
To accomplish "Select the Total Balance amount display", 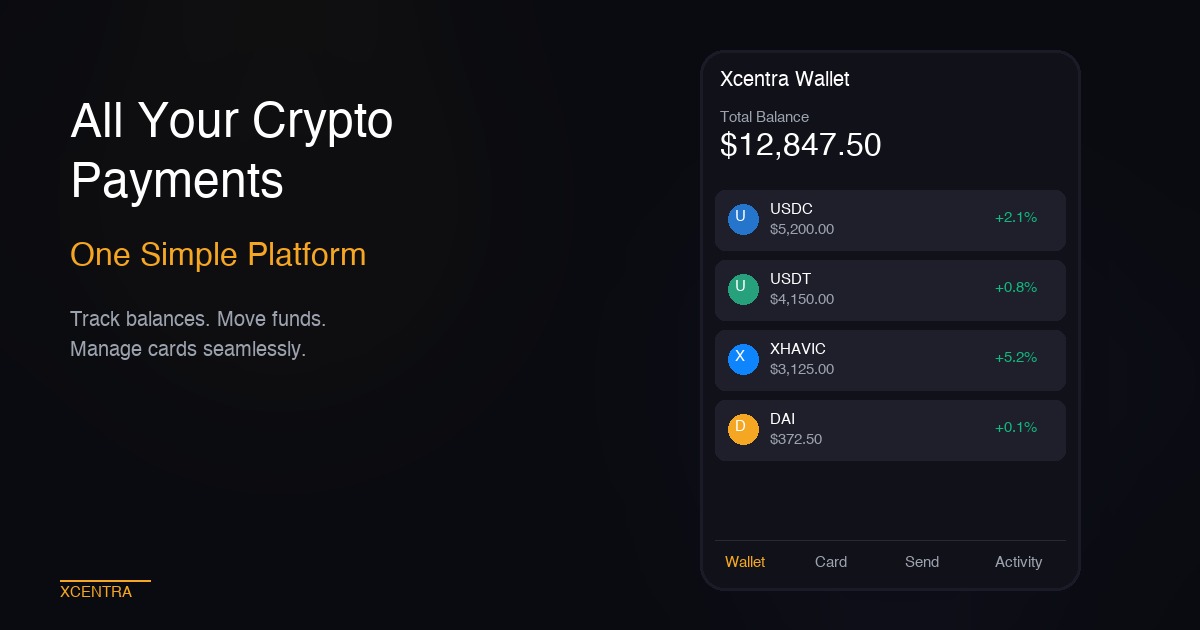I will pyautogui.click(x=800, y=145).
